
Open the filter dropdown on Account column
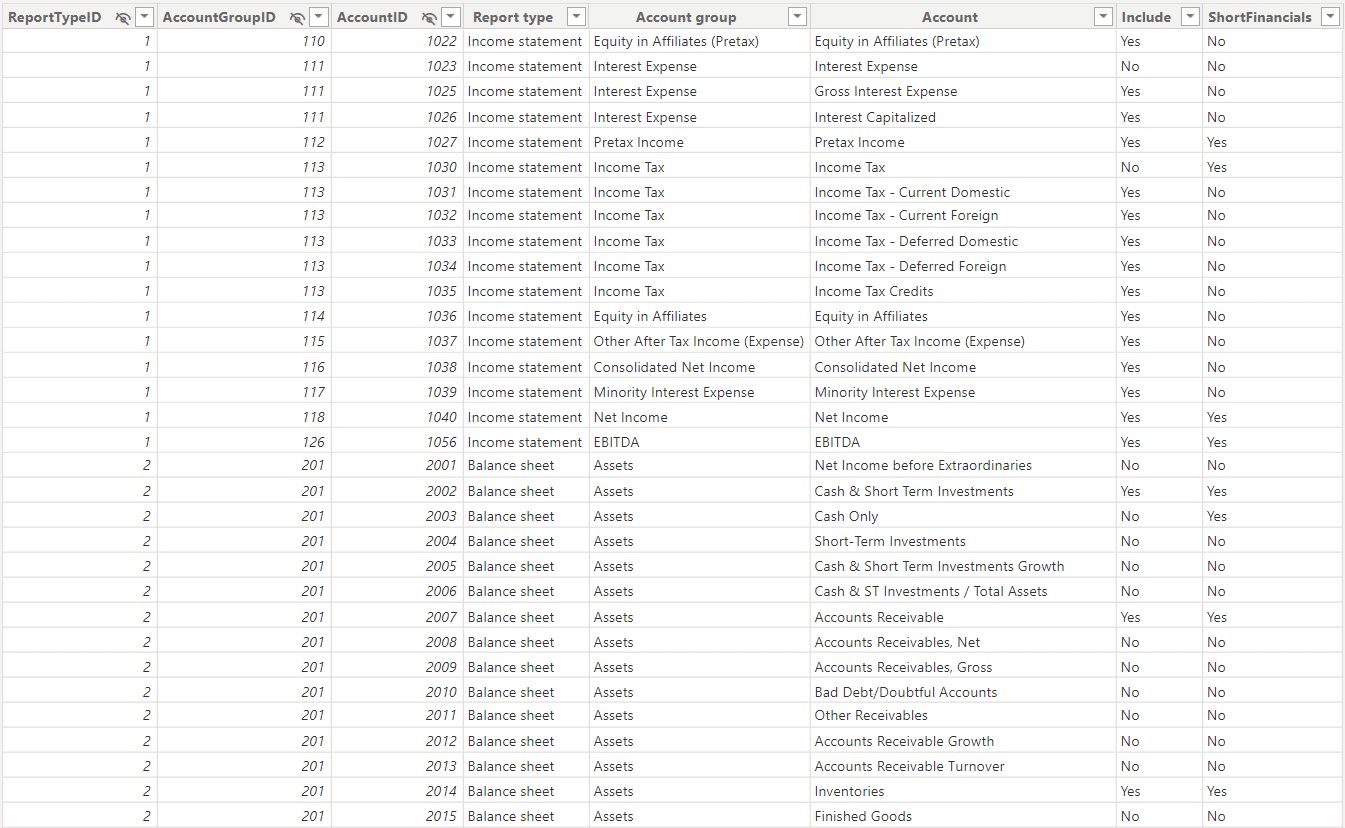coord(1103,17)
